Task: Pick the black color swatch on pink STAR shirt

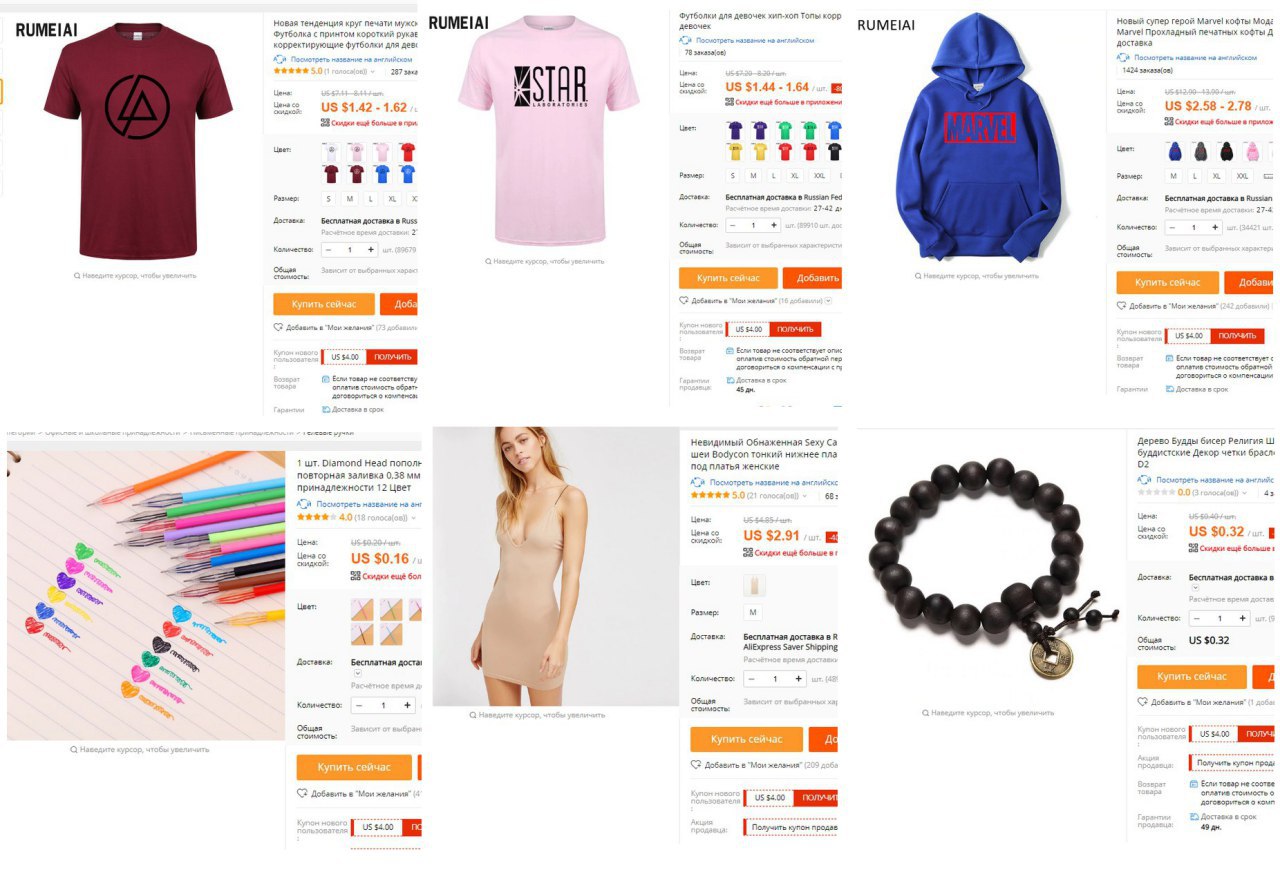Action: (x=834, y=152)
